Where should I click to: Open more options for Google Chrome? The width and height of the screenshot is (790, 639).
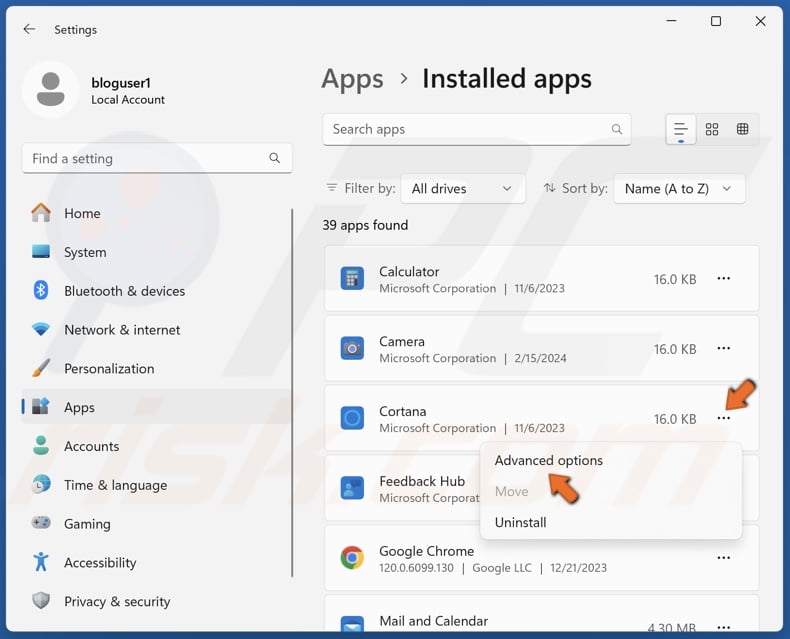[724, 558]
